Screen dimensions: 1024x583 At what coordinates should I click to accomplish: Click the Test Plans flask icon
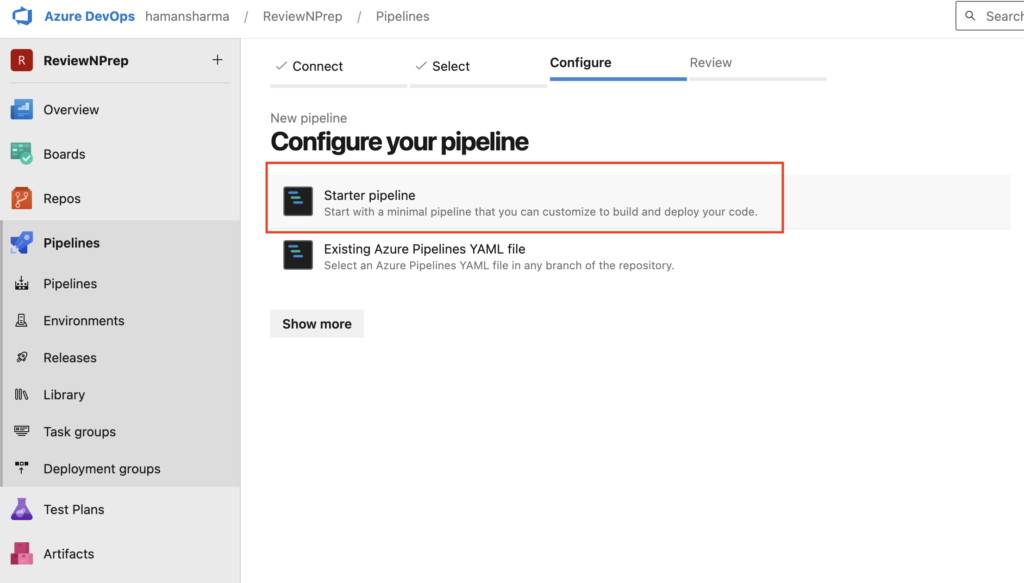(22, 509)
